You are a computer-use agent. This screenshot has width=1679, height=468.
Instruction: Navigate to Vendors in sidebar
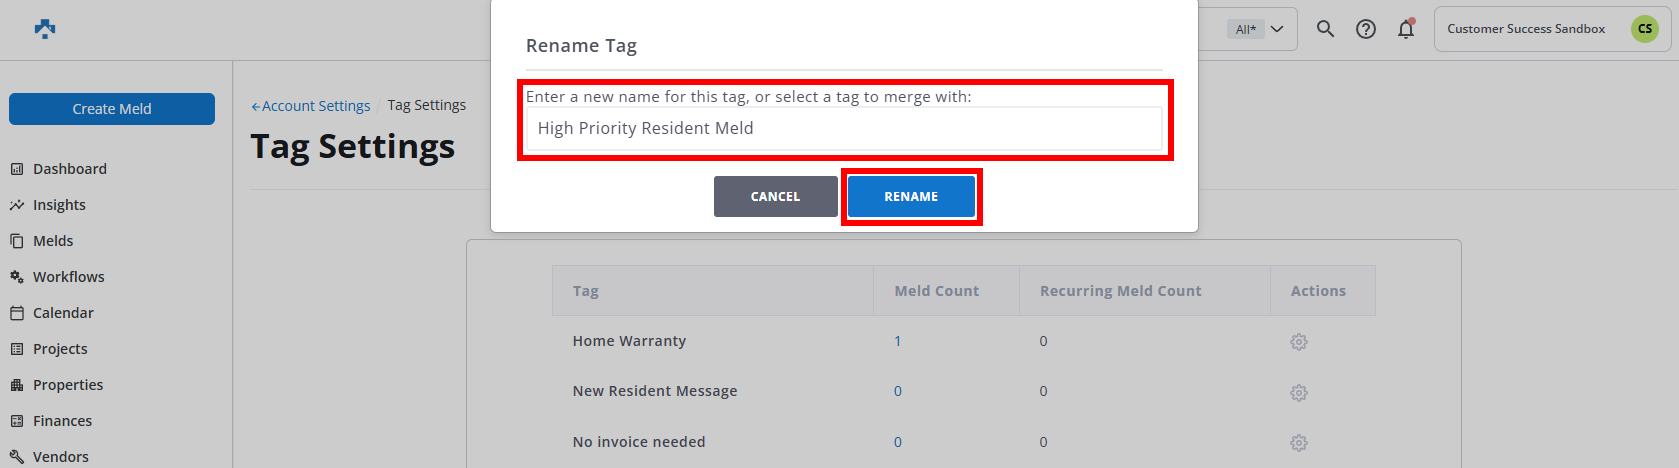click(x=60, y=457)
